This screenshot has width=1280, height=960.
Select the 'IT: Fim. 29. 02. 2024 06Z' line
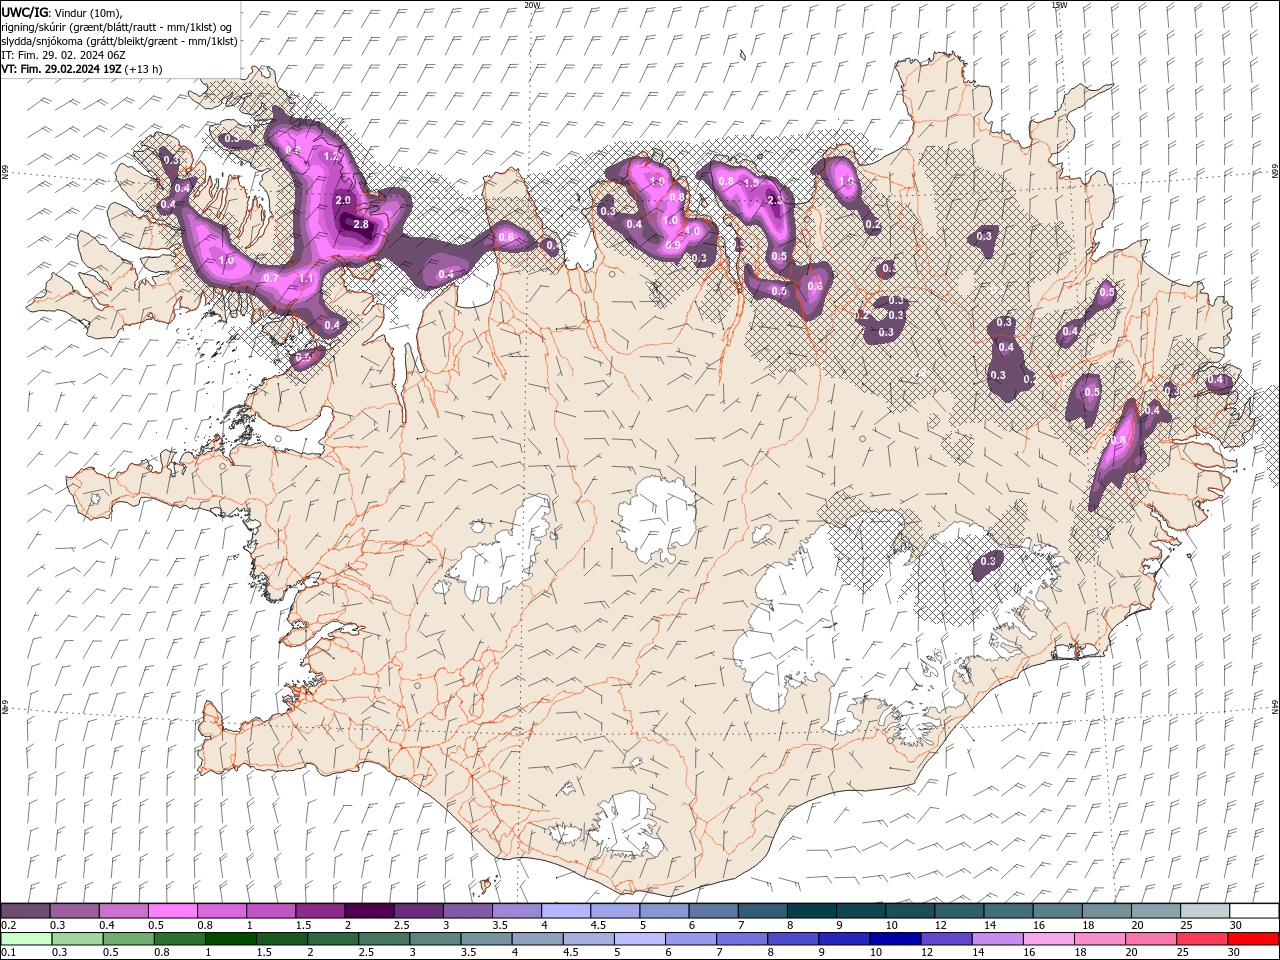point(63,55)
